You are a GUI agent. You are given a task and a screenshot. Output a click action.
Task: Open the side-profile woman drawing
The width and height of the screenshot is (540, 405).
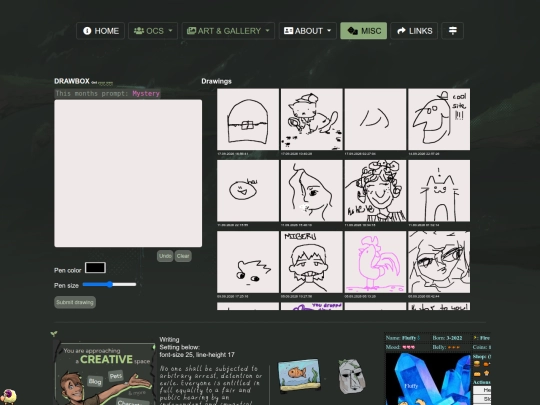[x=312, y=190]
